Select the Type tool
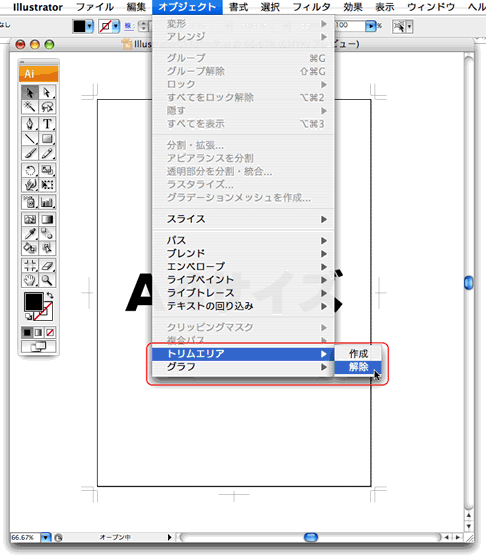The height and width of the screenshot is (556, 486). coord(47,124)
